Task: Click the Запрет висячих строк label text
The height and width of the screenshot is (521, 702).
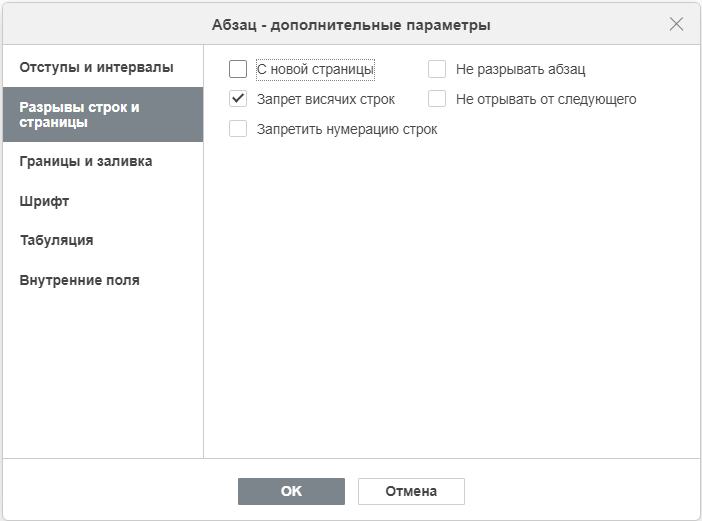Action: coord(326,99)
